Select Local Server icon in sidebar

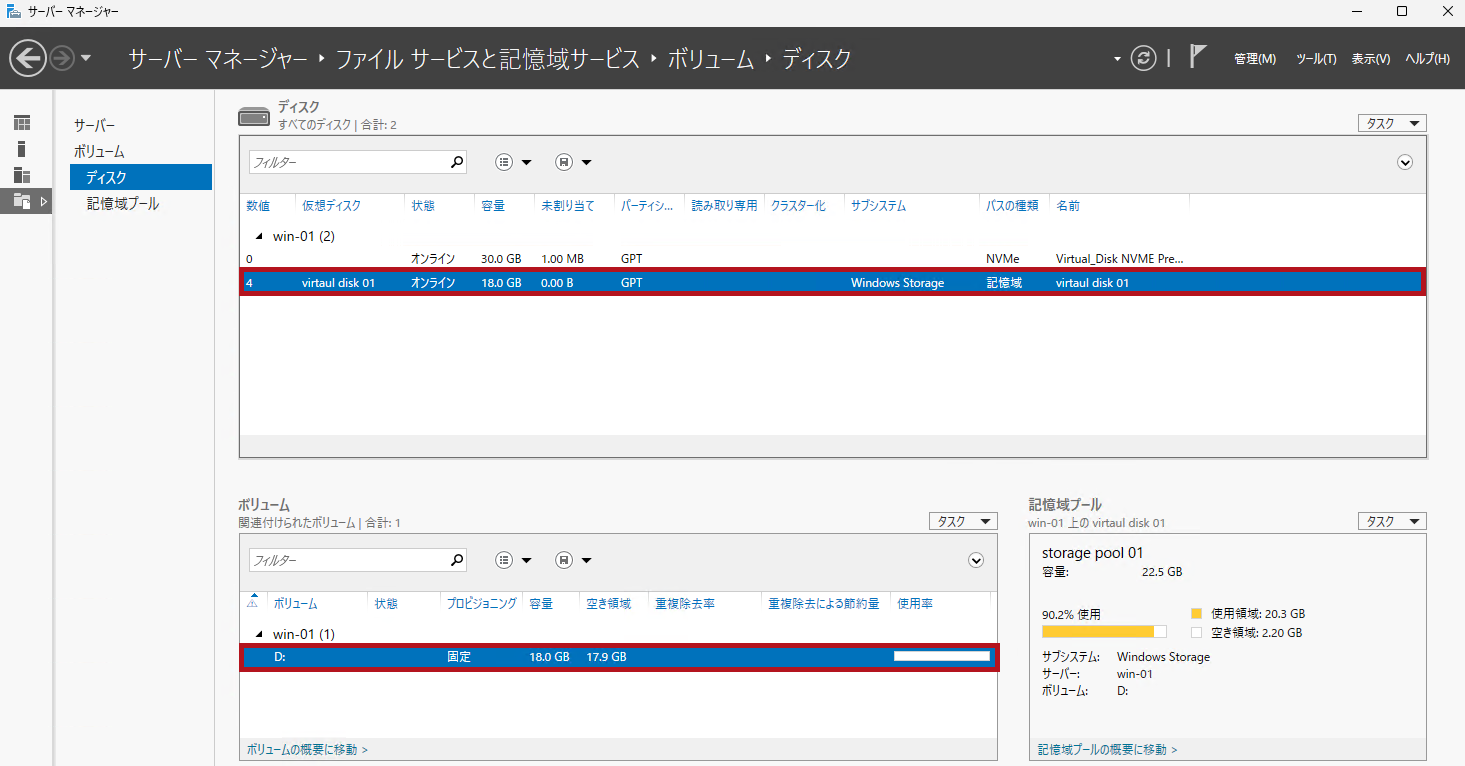[x=22, y=149]
